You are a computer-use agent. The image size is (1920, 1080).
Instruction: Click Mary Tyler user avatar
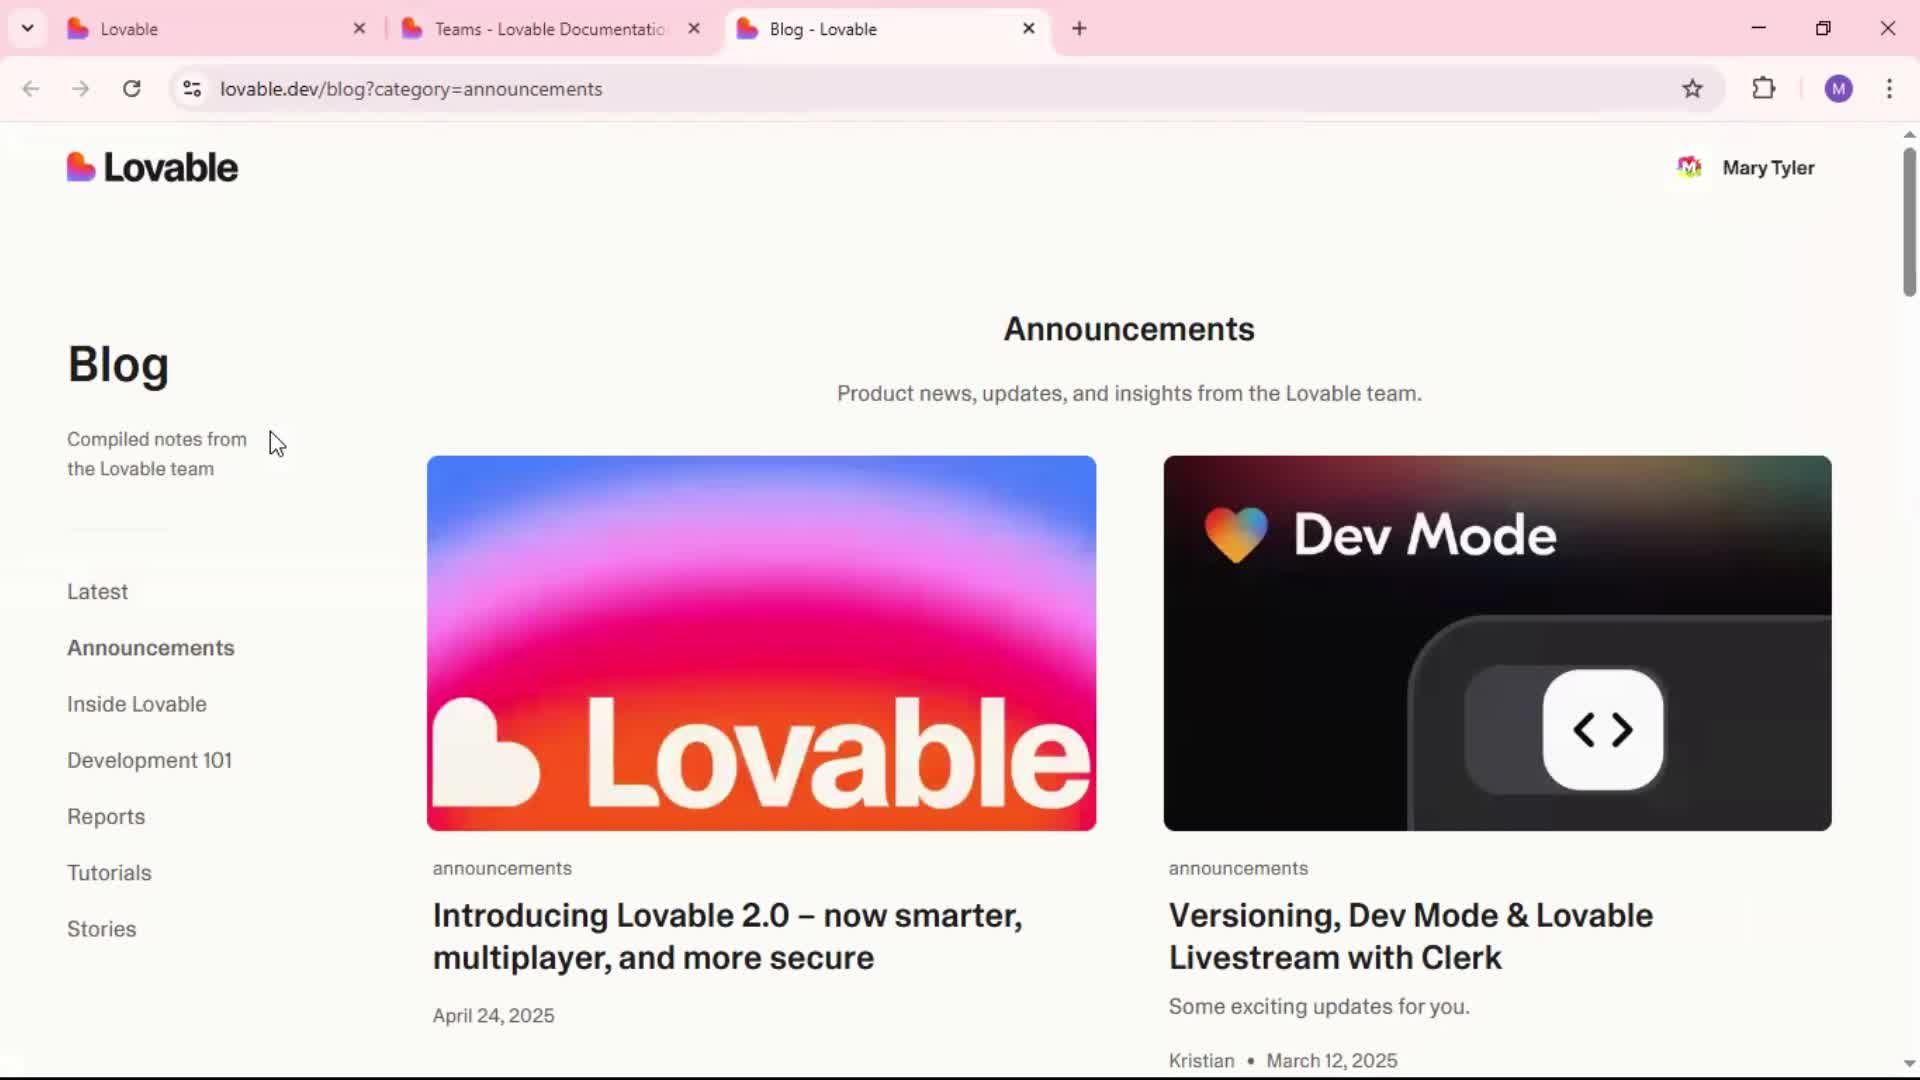tap(1689, 168)
